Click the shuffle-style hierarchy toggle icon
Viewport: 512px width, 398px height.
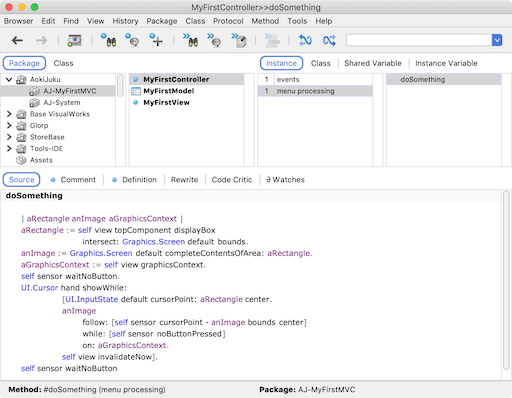(x=329, y=41)
